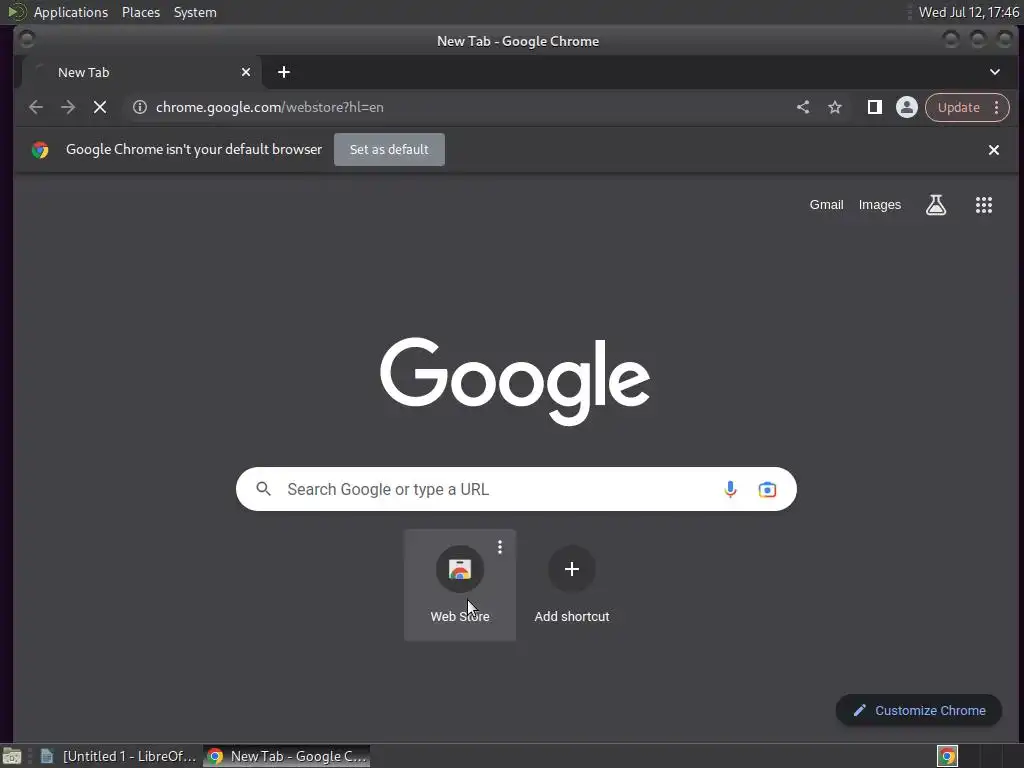1024x768 pixels.
Task: Stop loading the page
Action: tap(100, 107)
